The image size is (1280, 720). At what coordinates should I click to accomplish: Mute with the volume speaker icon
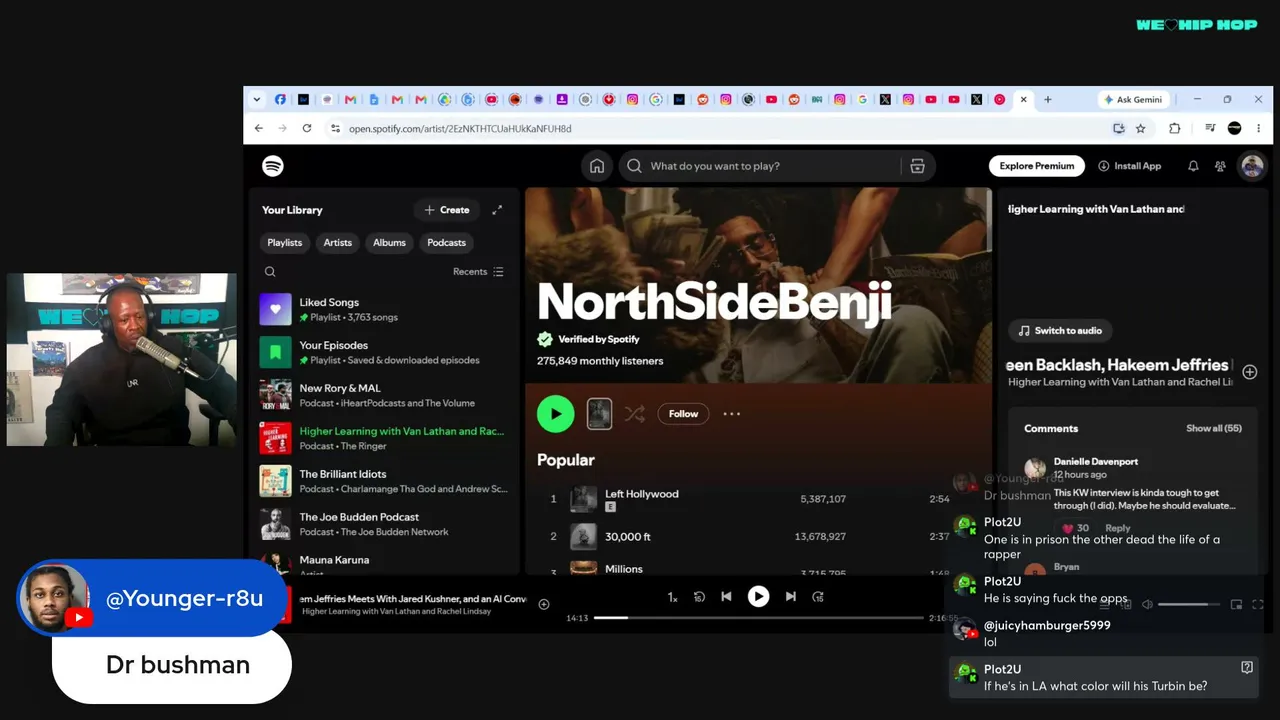pyautogui.click(x=1147, y=604)
